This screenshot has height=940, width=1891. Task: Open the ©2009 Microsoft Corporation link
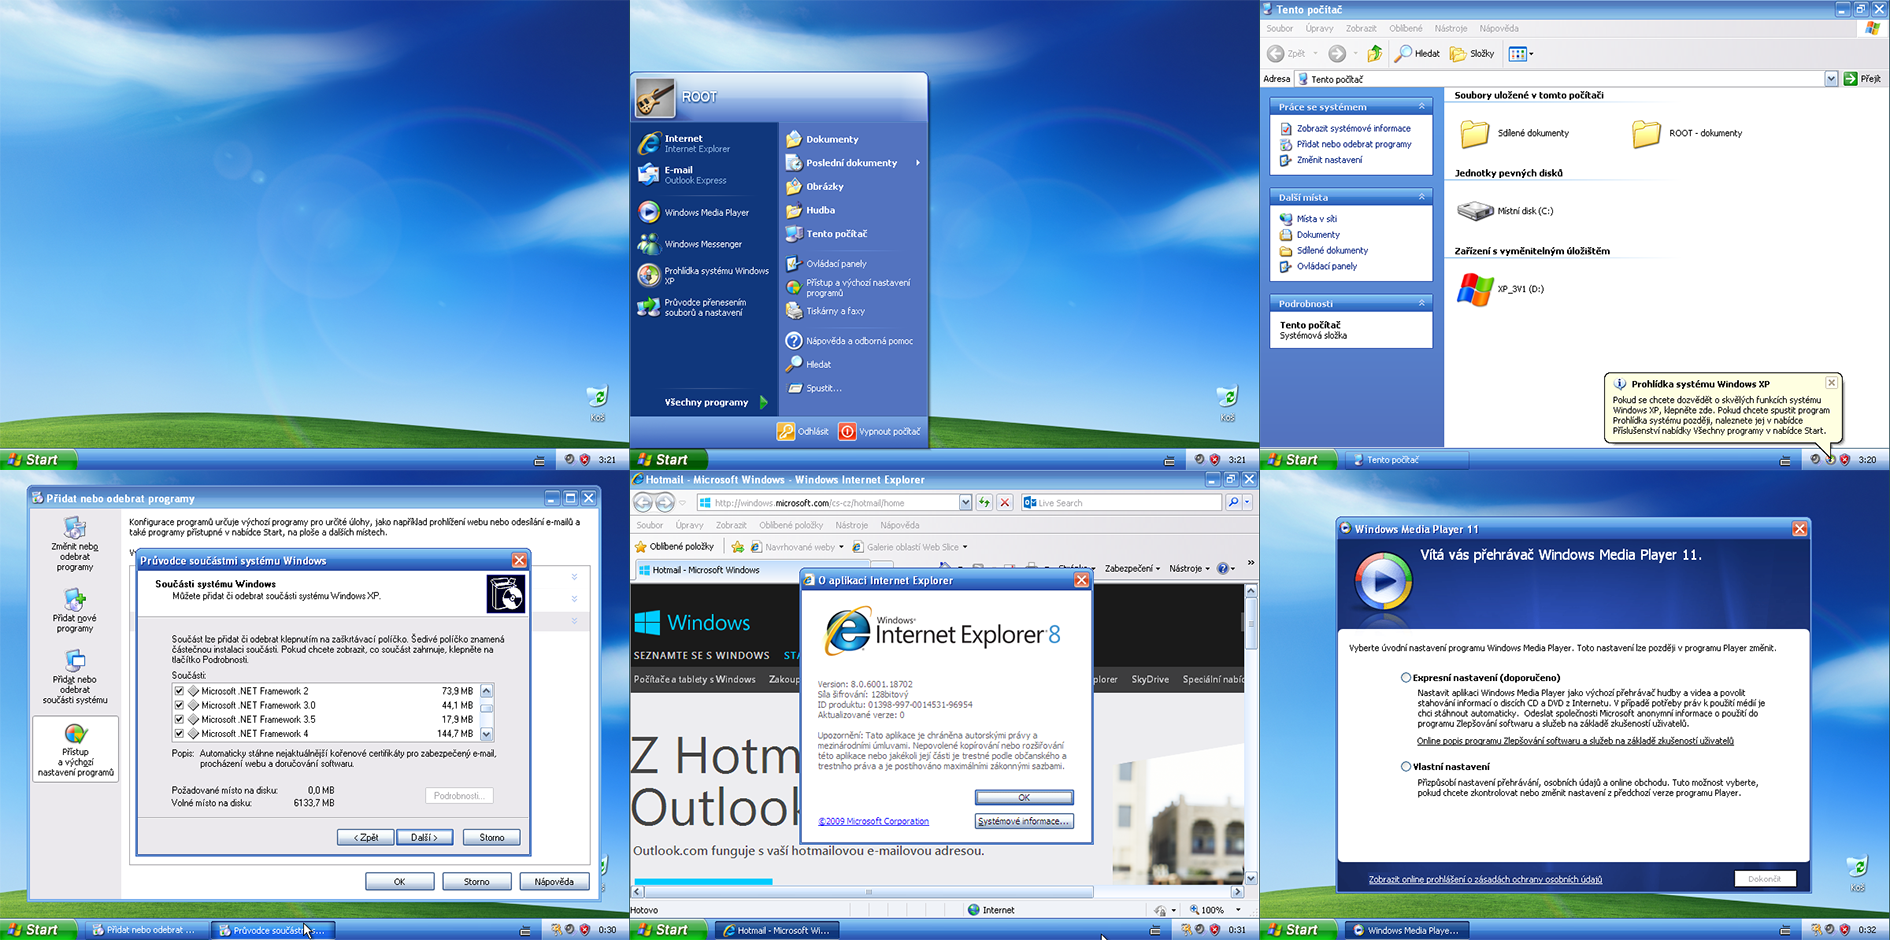(873, 821)
